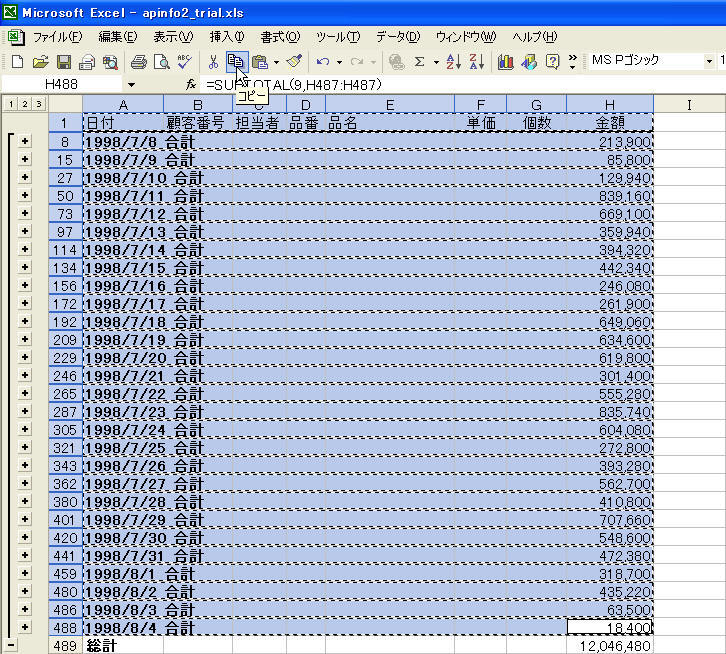
Task: Open the 書式(O) menu
Action: tap(279, 37)
